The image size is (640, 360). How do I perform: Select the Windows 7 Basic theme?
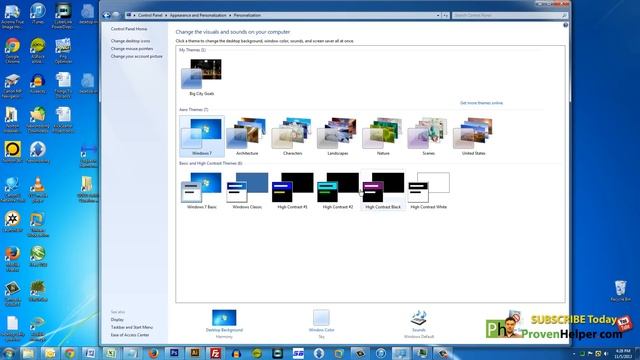(202, 190)
